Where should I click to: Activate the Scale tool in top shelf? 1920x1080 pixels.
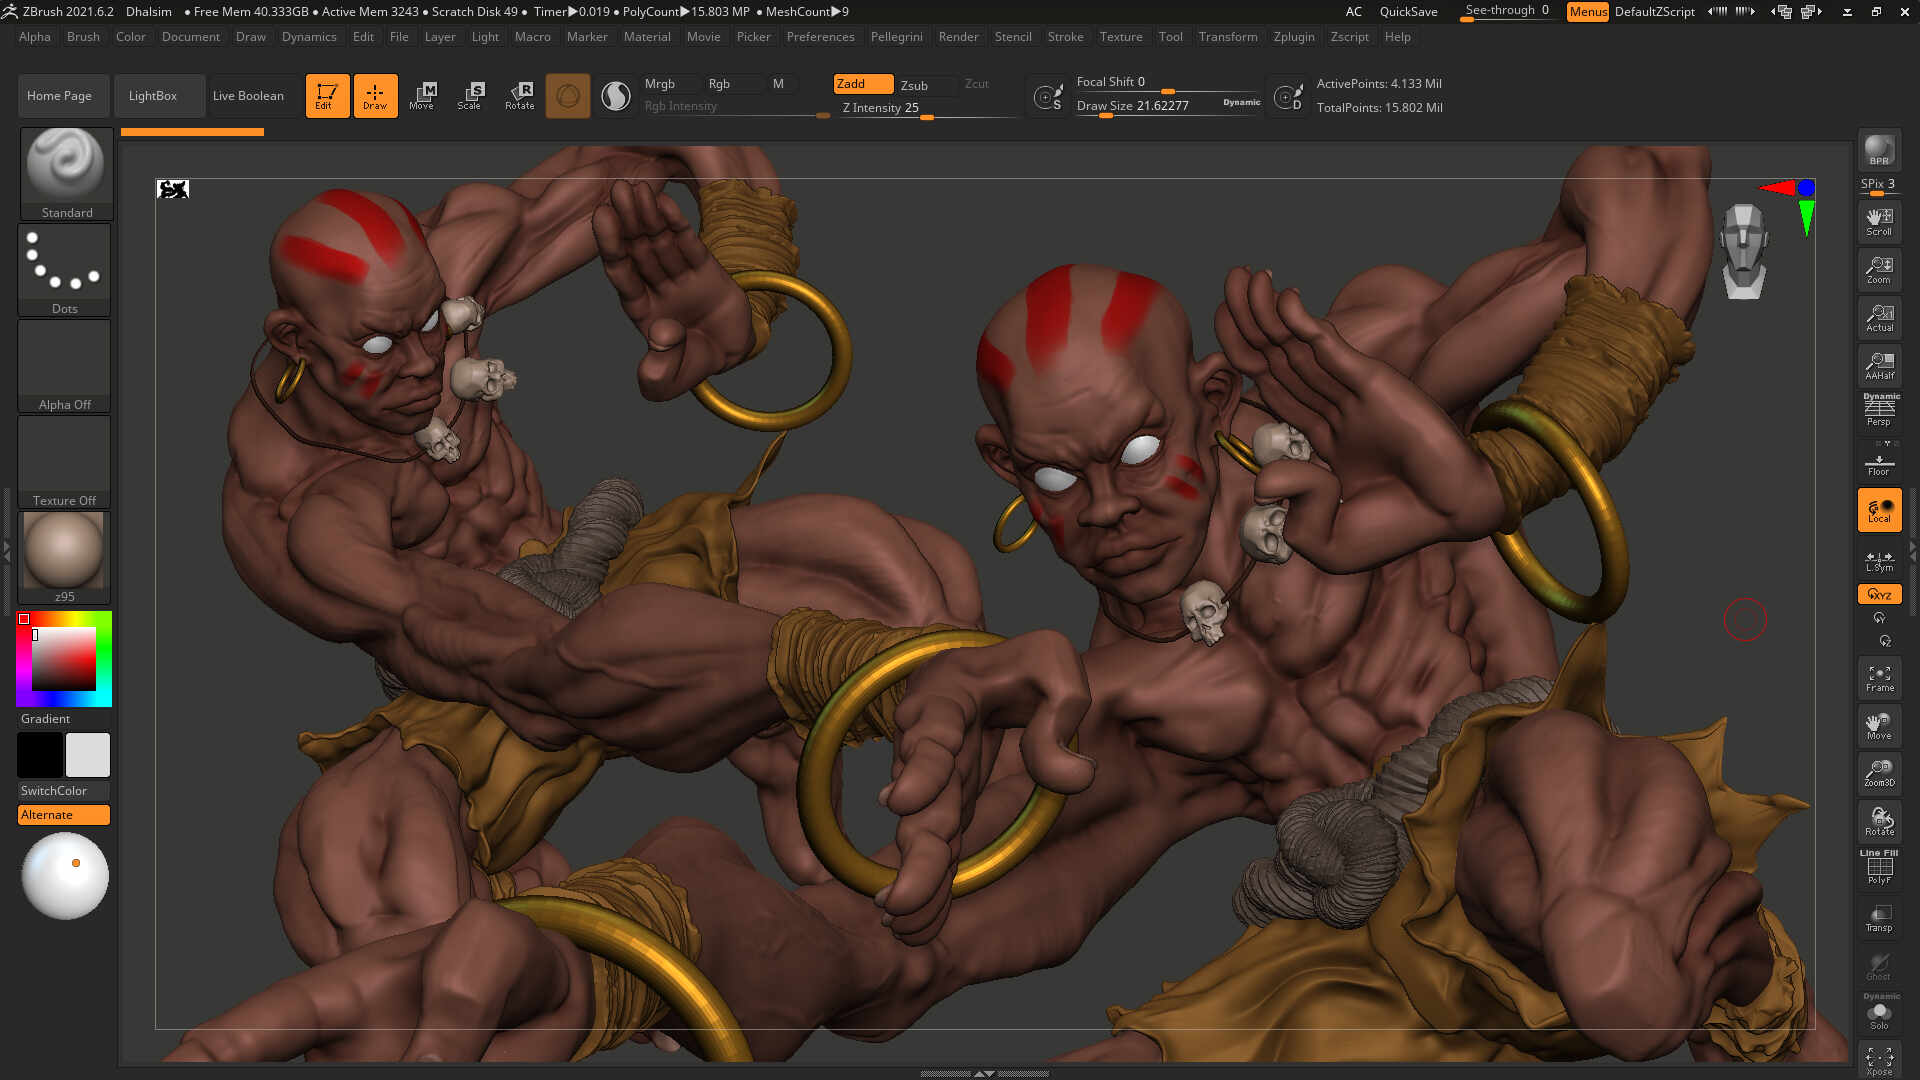[x=470, y=96]
